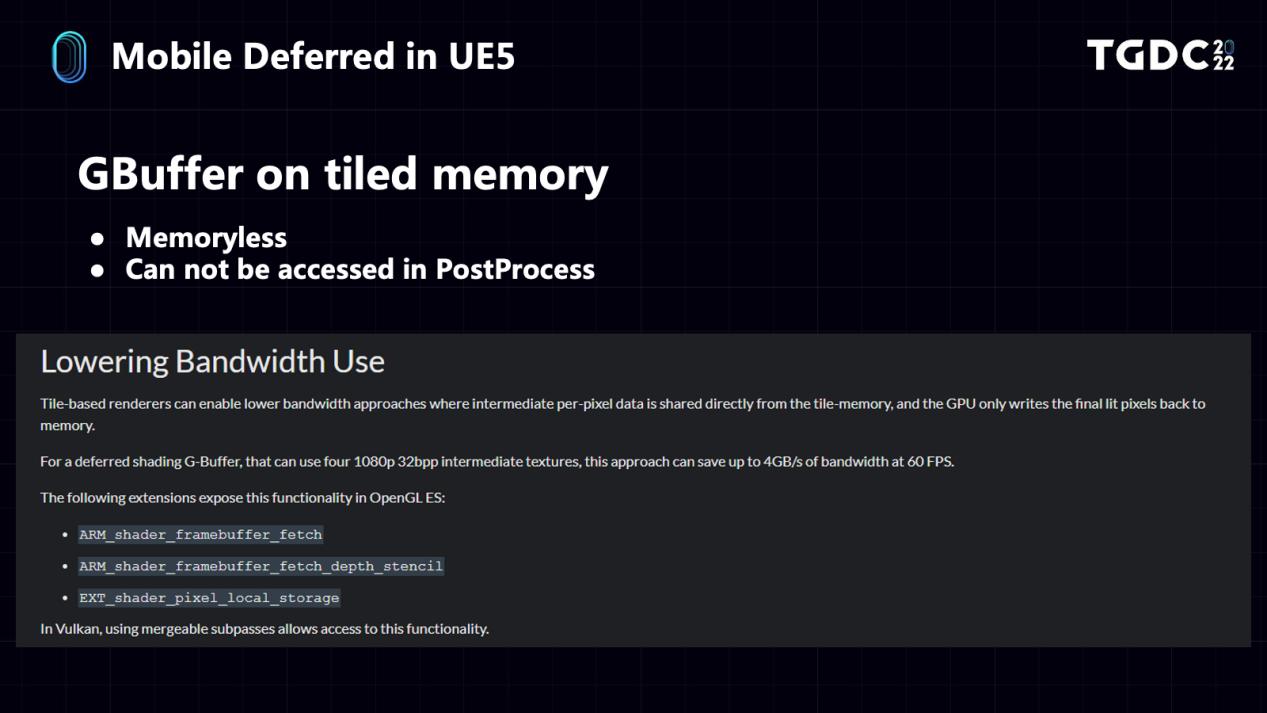Click the Can not be accessed in PostProcess line

pyautogui.click(x=360, y=269)
